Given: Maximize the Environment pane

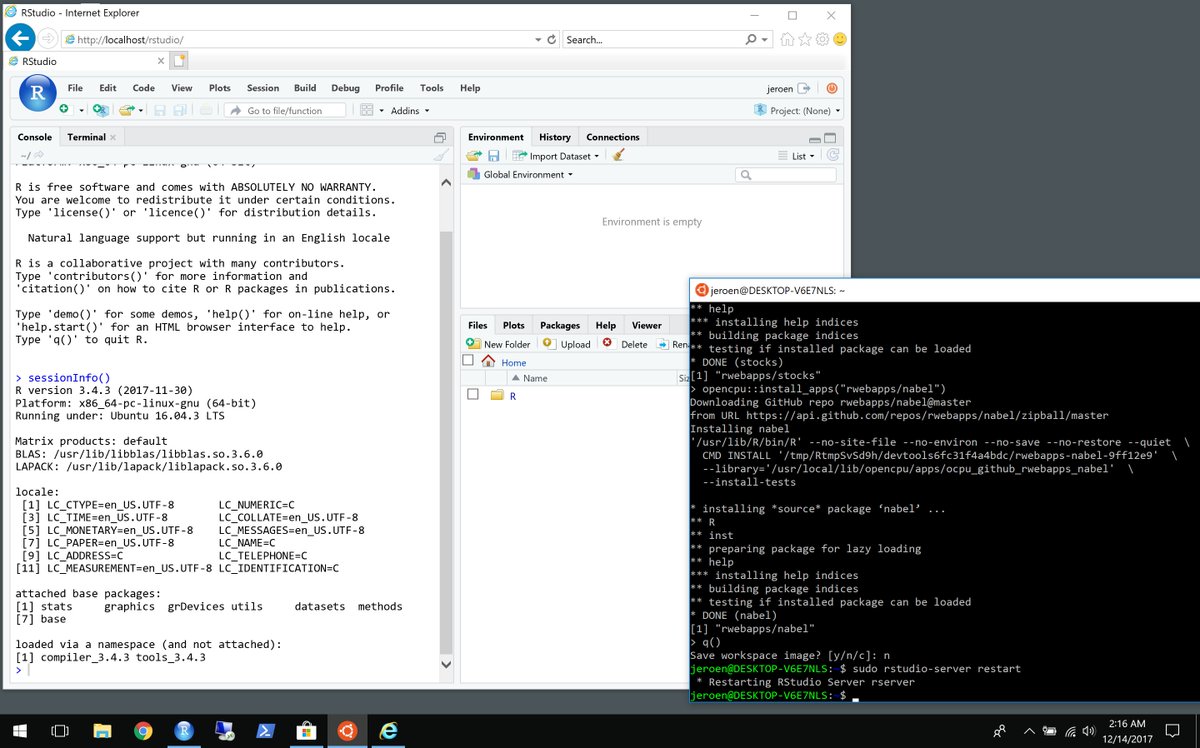Looking at the screenshot, I should click(x=830, y=138).
